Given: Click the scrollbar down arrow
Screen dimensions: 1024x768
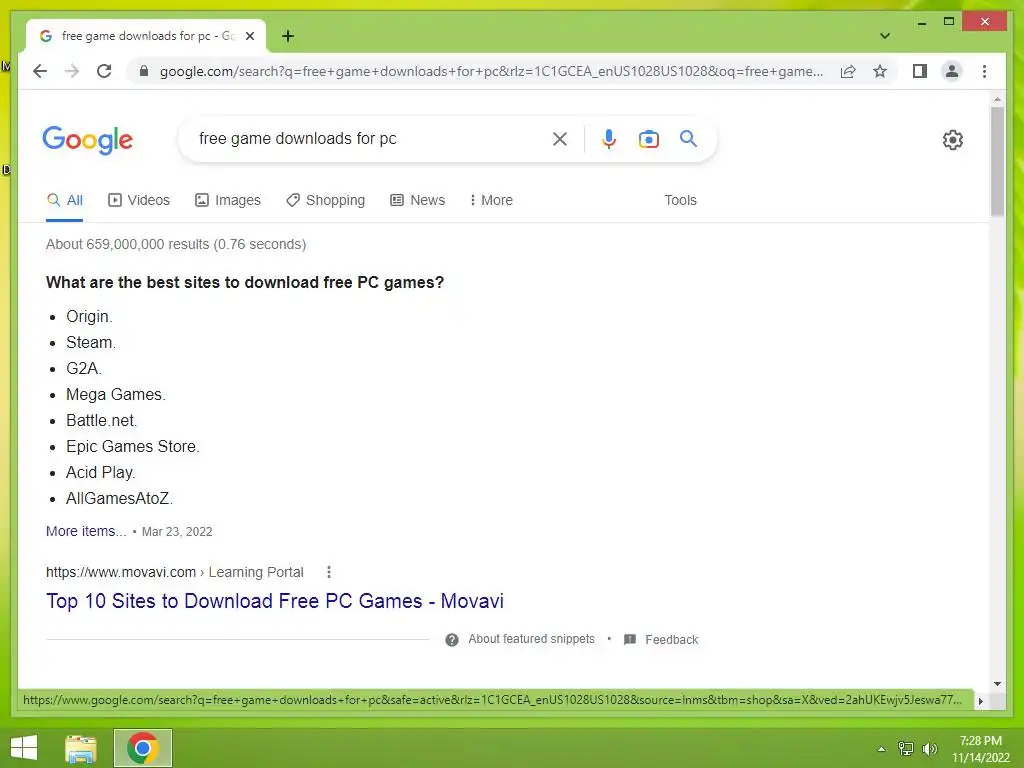Looking at the screenshot, I should [997, 684].
